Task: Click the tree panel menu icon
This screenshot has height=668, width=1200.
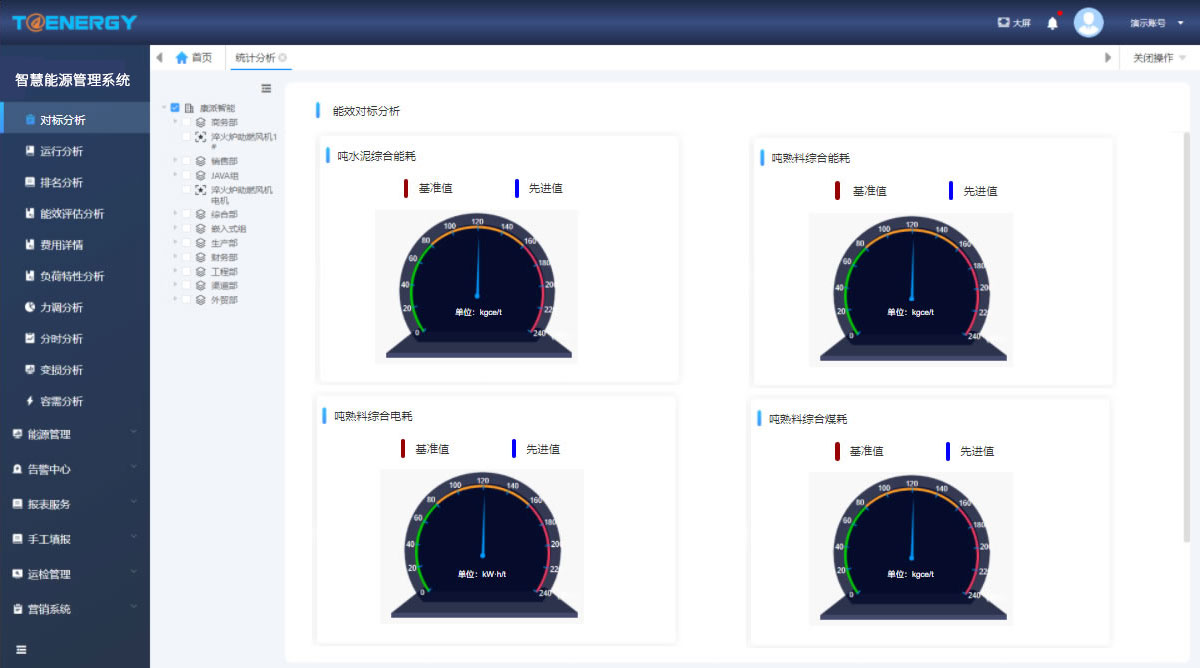Action: [x=266, y=88]
